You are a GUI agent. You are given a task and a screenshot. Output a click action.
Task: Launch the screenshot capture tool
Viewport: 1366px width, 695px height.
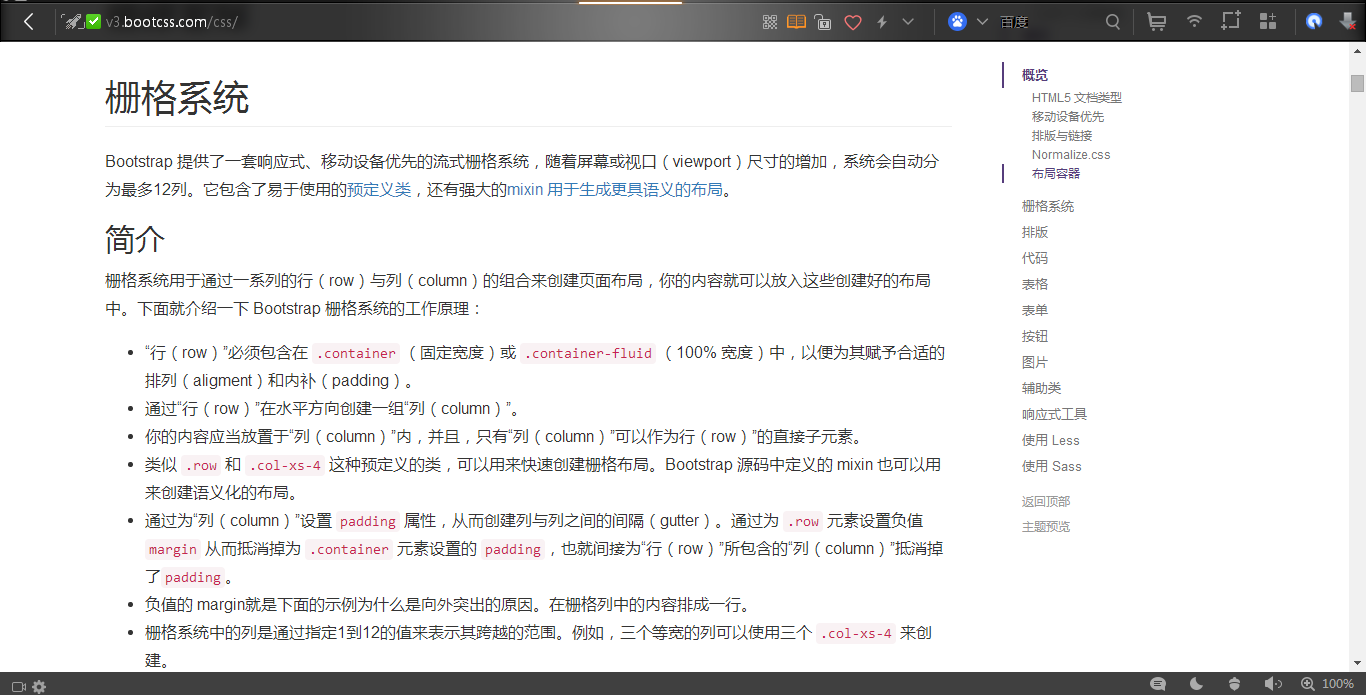point(1230,21)
